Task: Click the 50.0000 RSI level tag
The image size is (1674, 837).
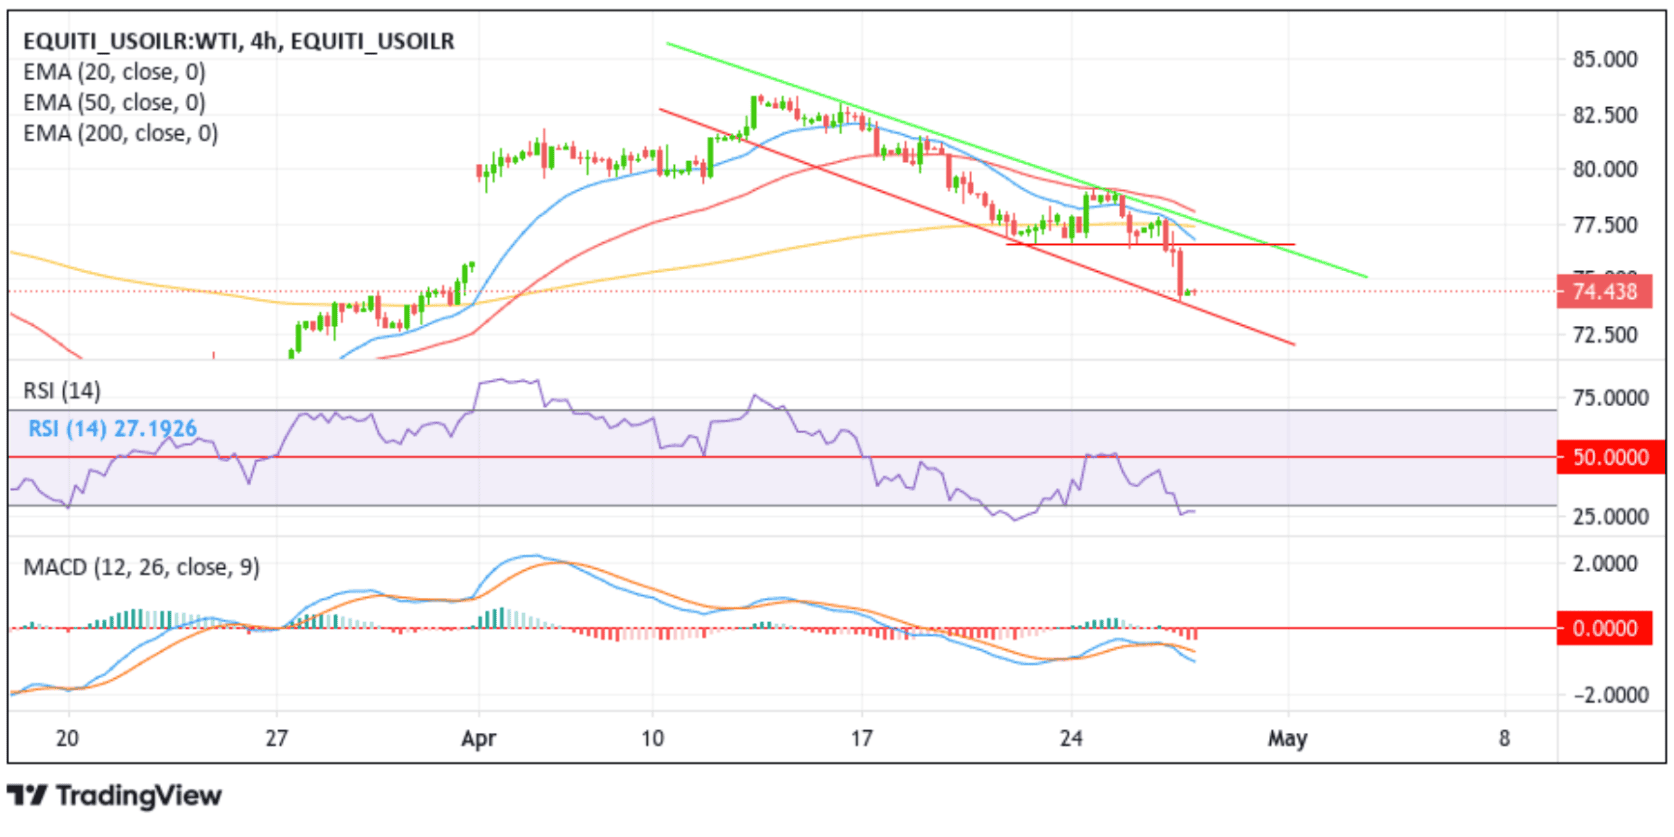Action: click(x=1610, y=457)
